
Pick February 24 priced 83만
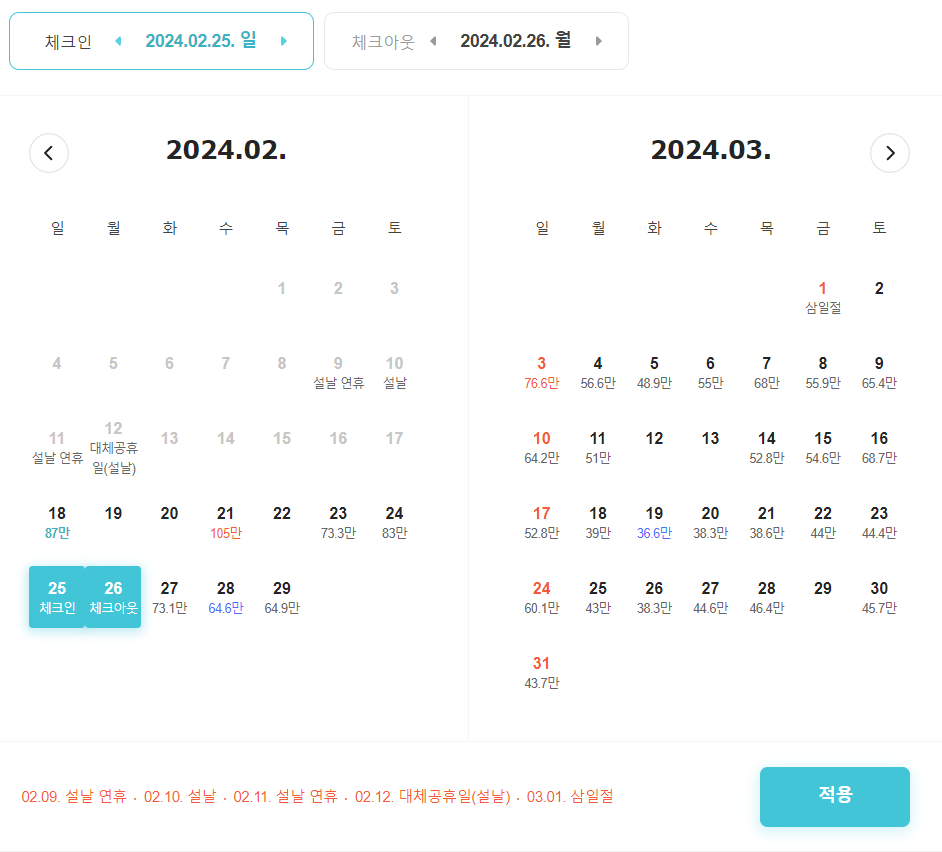[x=394, y=522]
